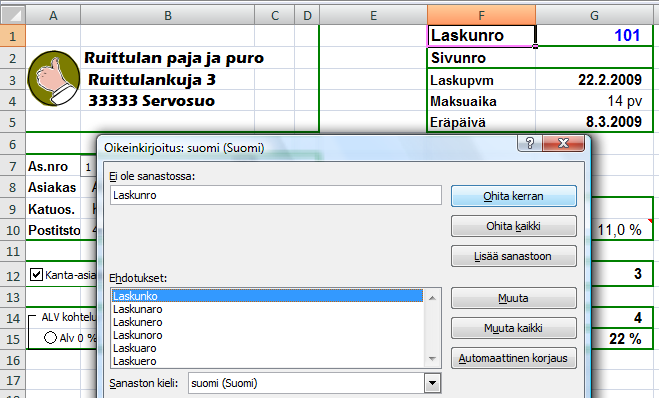
Task: Click the Asiakas label cell
Action: tap(53, 187)
